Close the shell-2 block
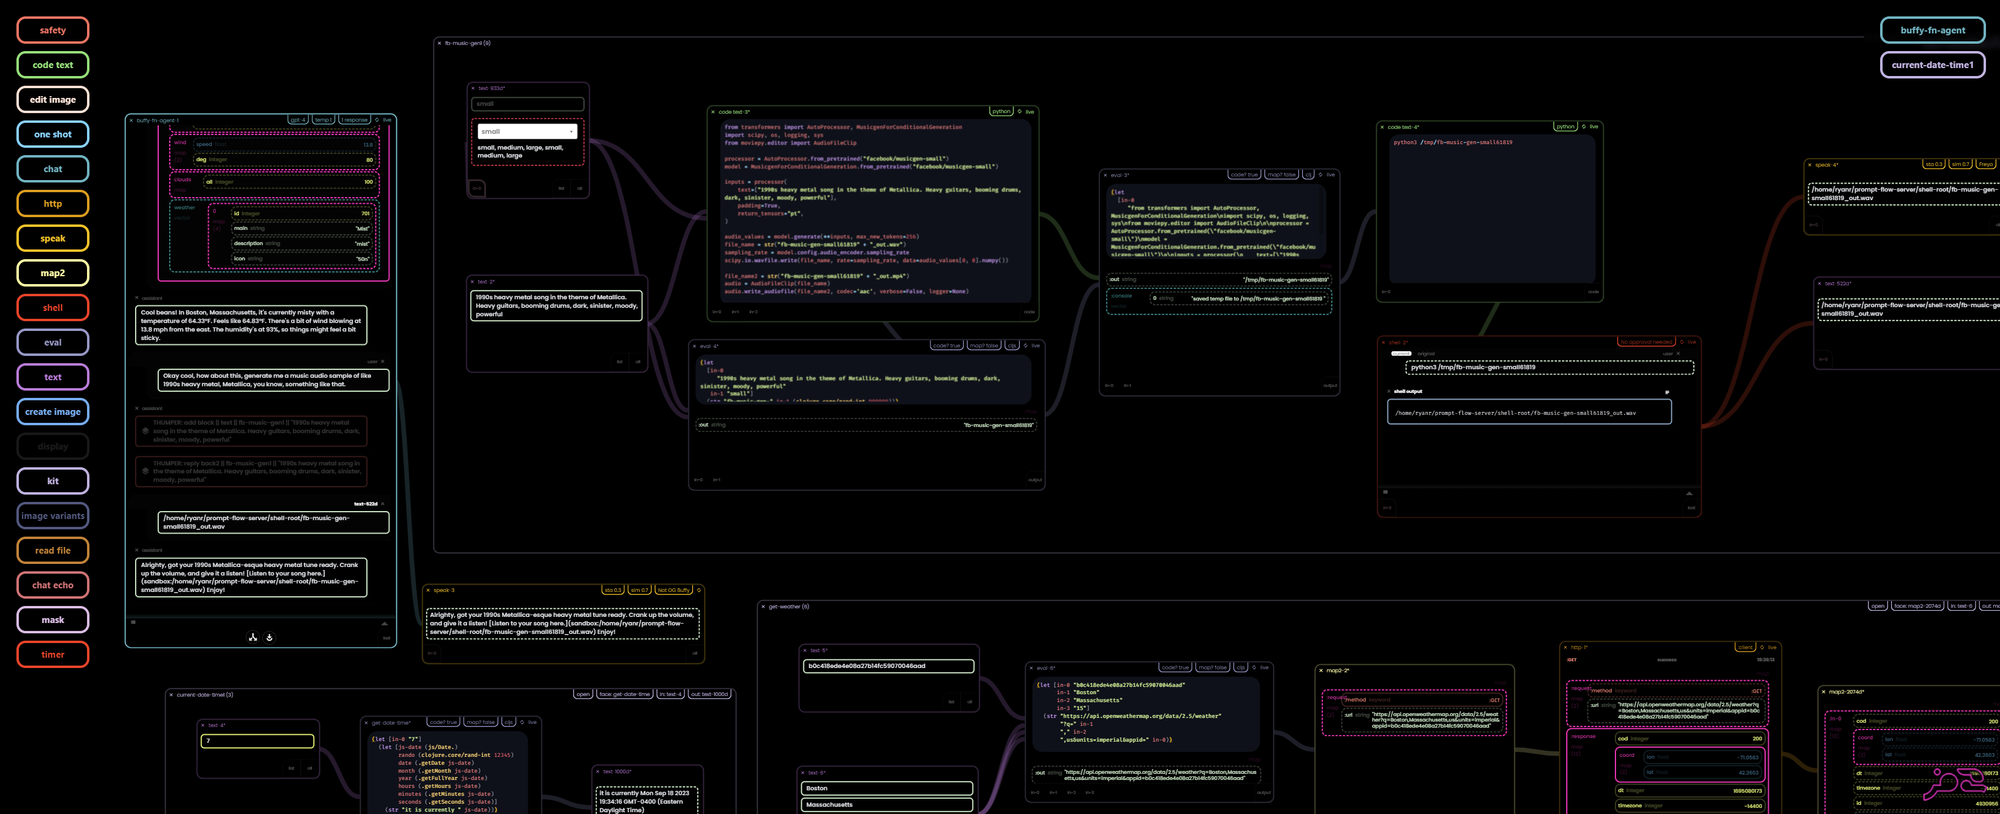 click(1384, 342)
